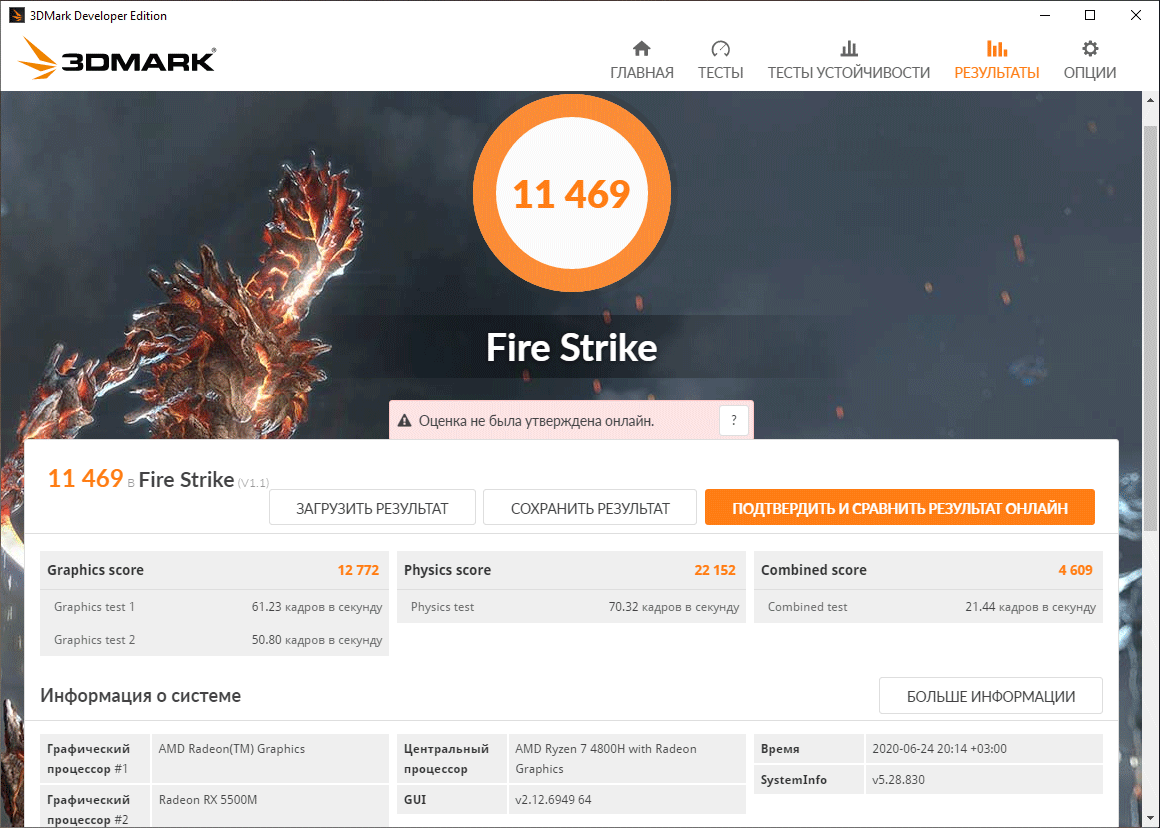The width and height of the screenshot is (1160, 828).
Task: Click the Combined score header label
Action: click(814, 570)
